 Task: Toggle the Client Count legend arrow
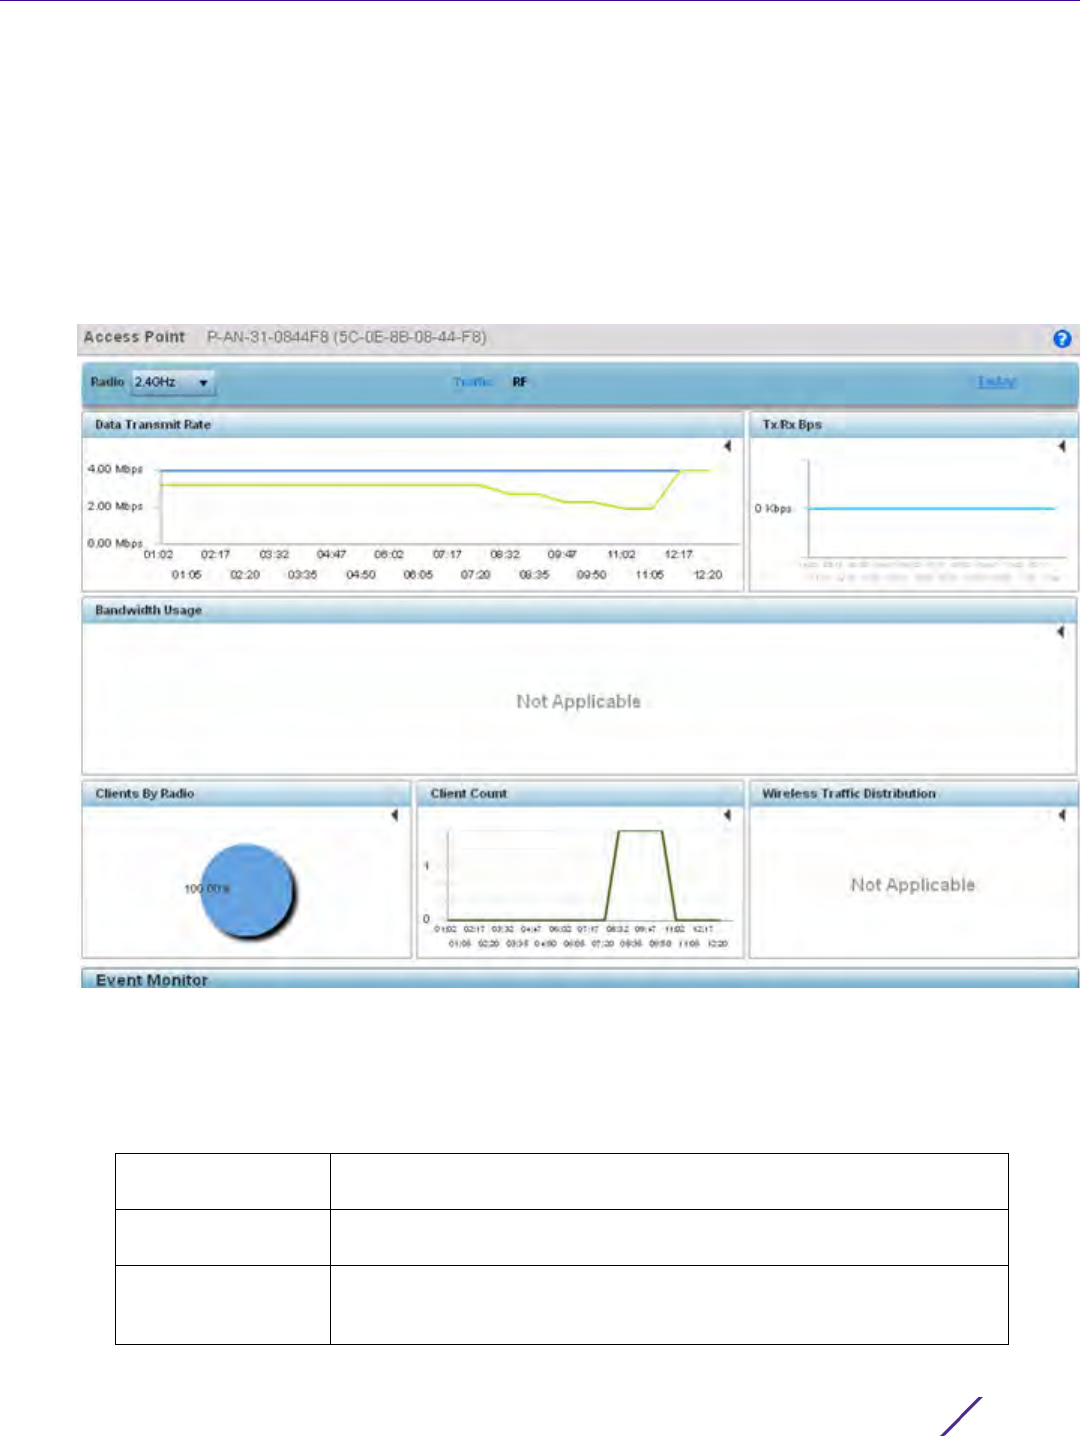click(x=727, y=815)
